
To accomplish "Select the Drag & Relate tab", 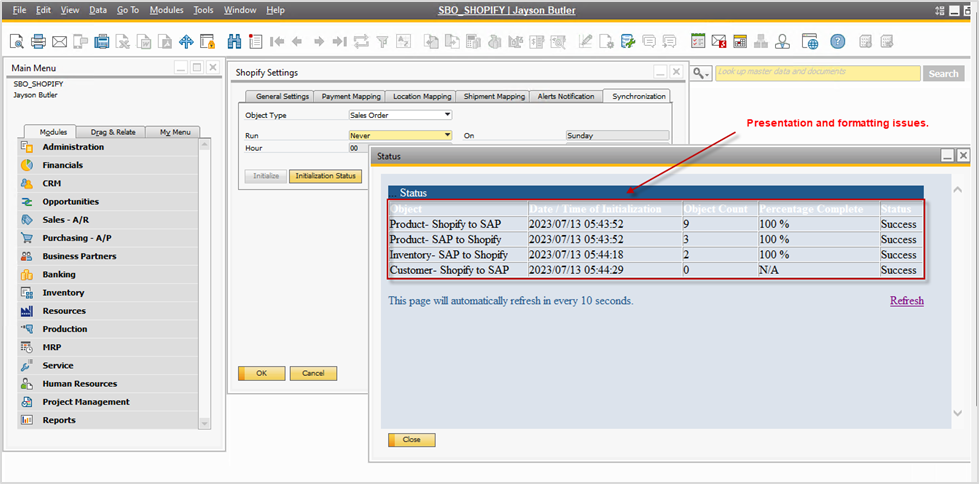I will 112,132.
